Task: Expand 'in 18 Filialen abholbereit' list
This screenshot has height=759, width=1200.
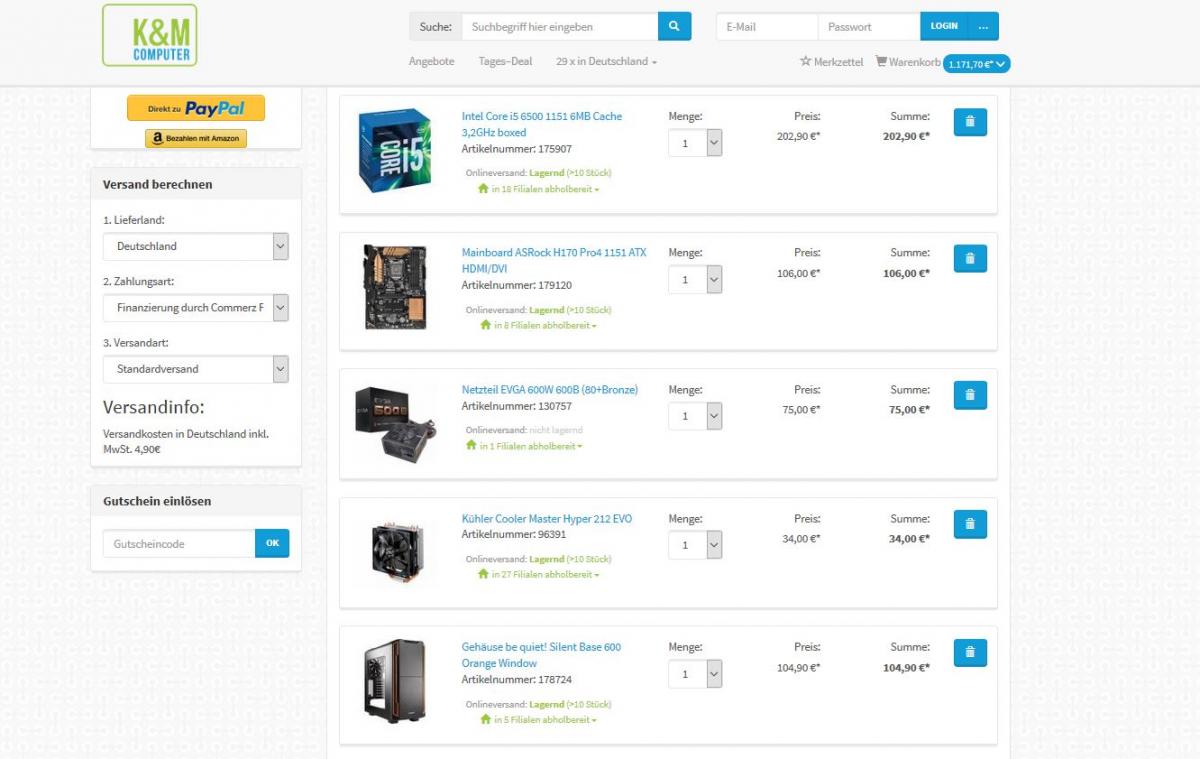Action: (x=539, y=189)
